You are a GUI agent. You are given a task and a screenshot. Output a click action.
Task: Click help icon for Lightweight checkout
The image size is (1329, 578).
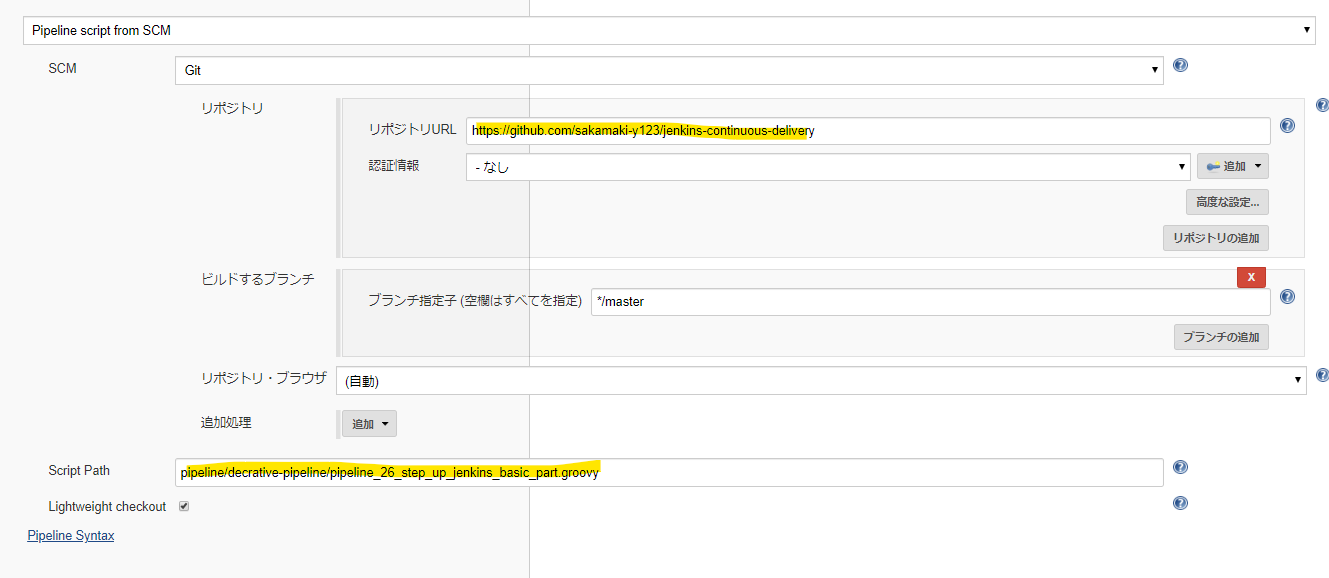coord(1180,503)
